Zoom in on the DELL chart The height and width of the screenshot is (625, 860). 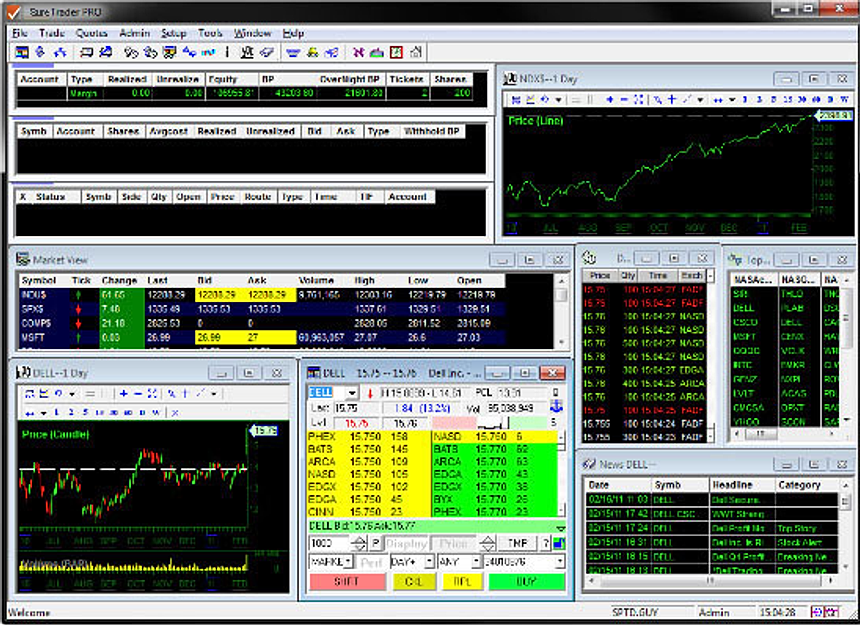pos(124,393)
